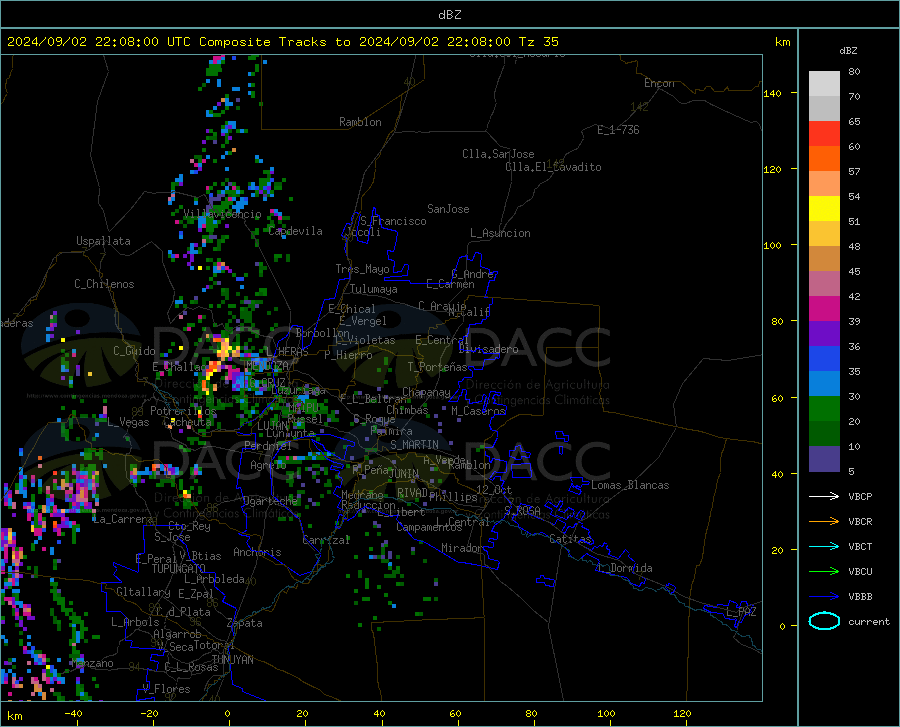Click the 'Encon' place label
The height and width of the screenshot is (727, 900).
coord(659,83)
